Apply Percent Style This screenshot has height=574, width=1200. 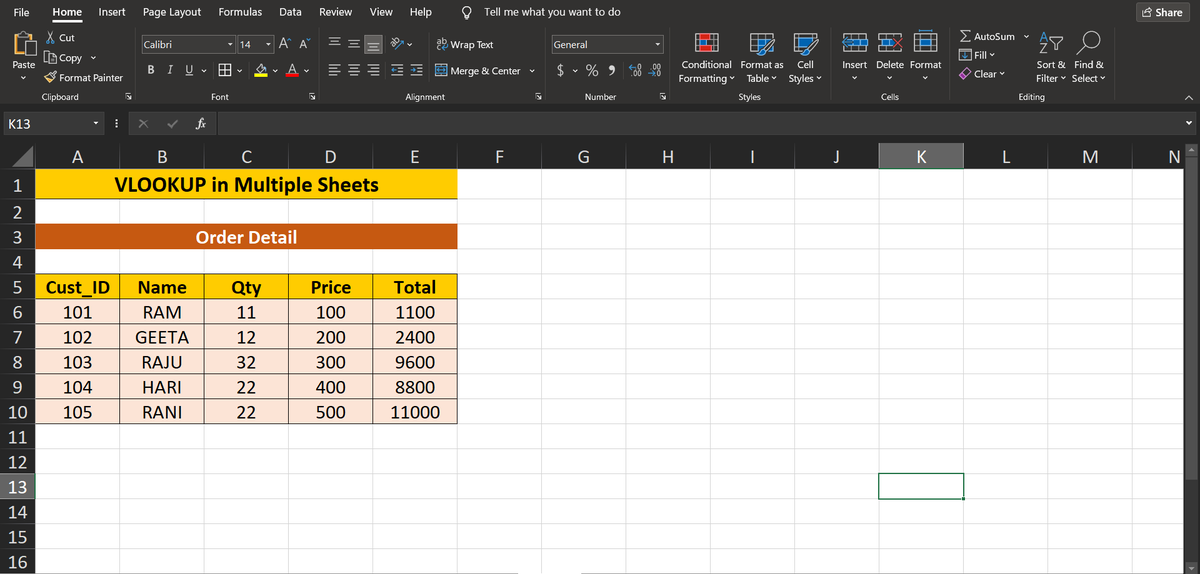tap(592, 71)
